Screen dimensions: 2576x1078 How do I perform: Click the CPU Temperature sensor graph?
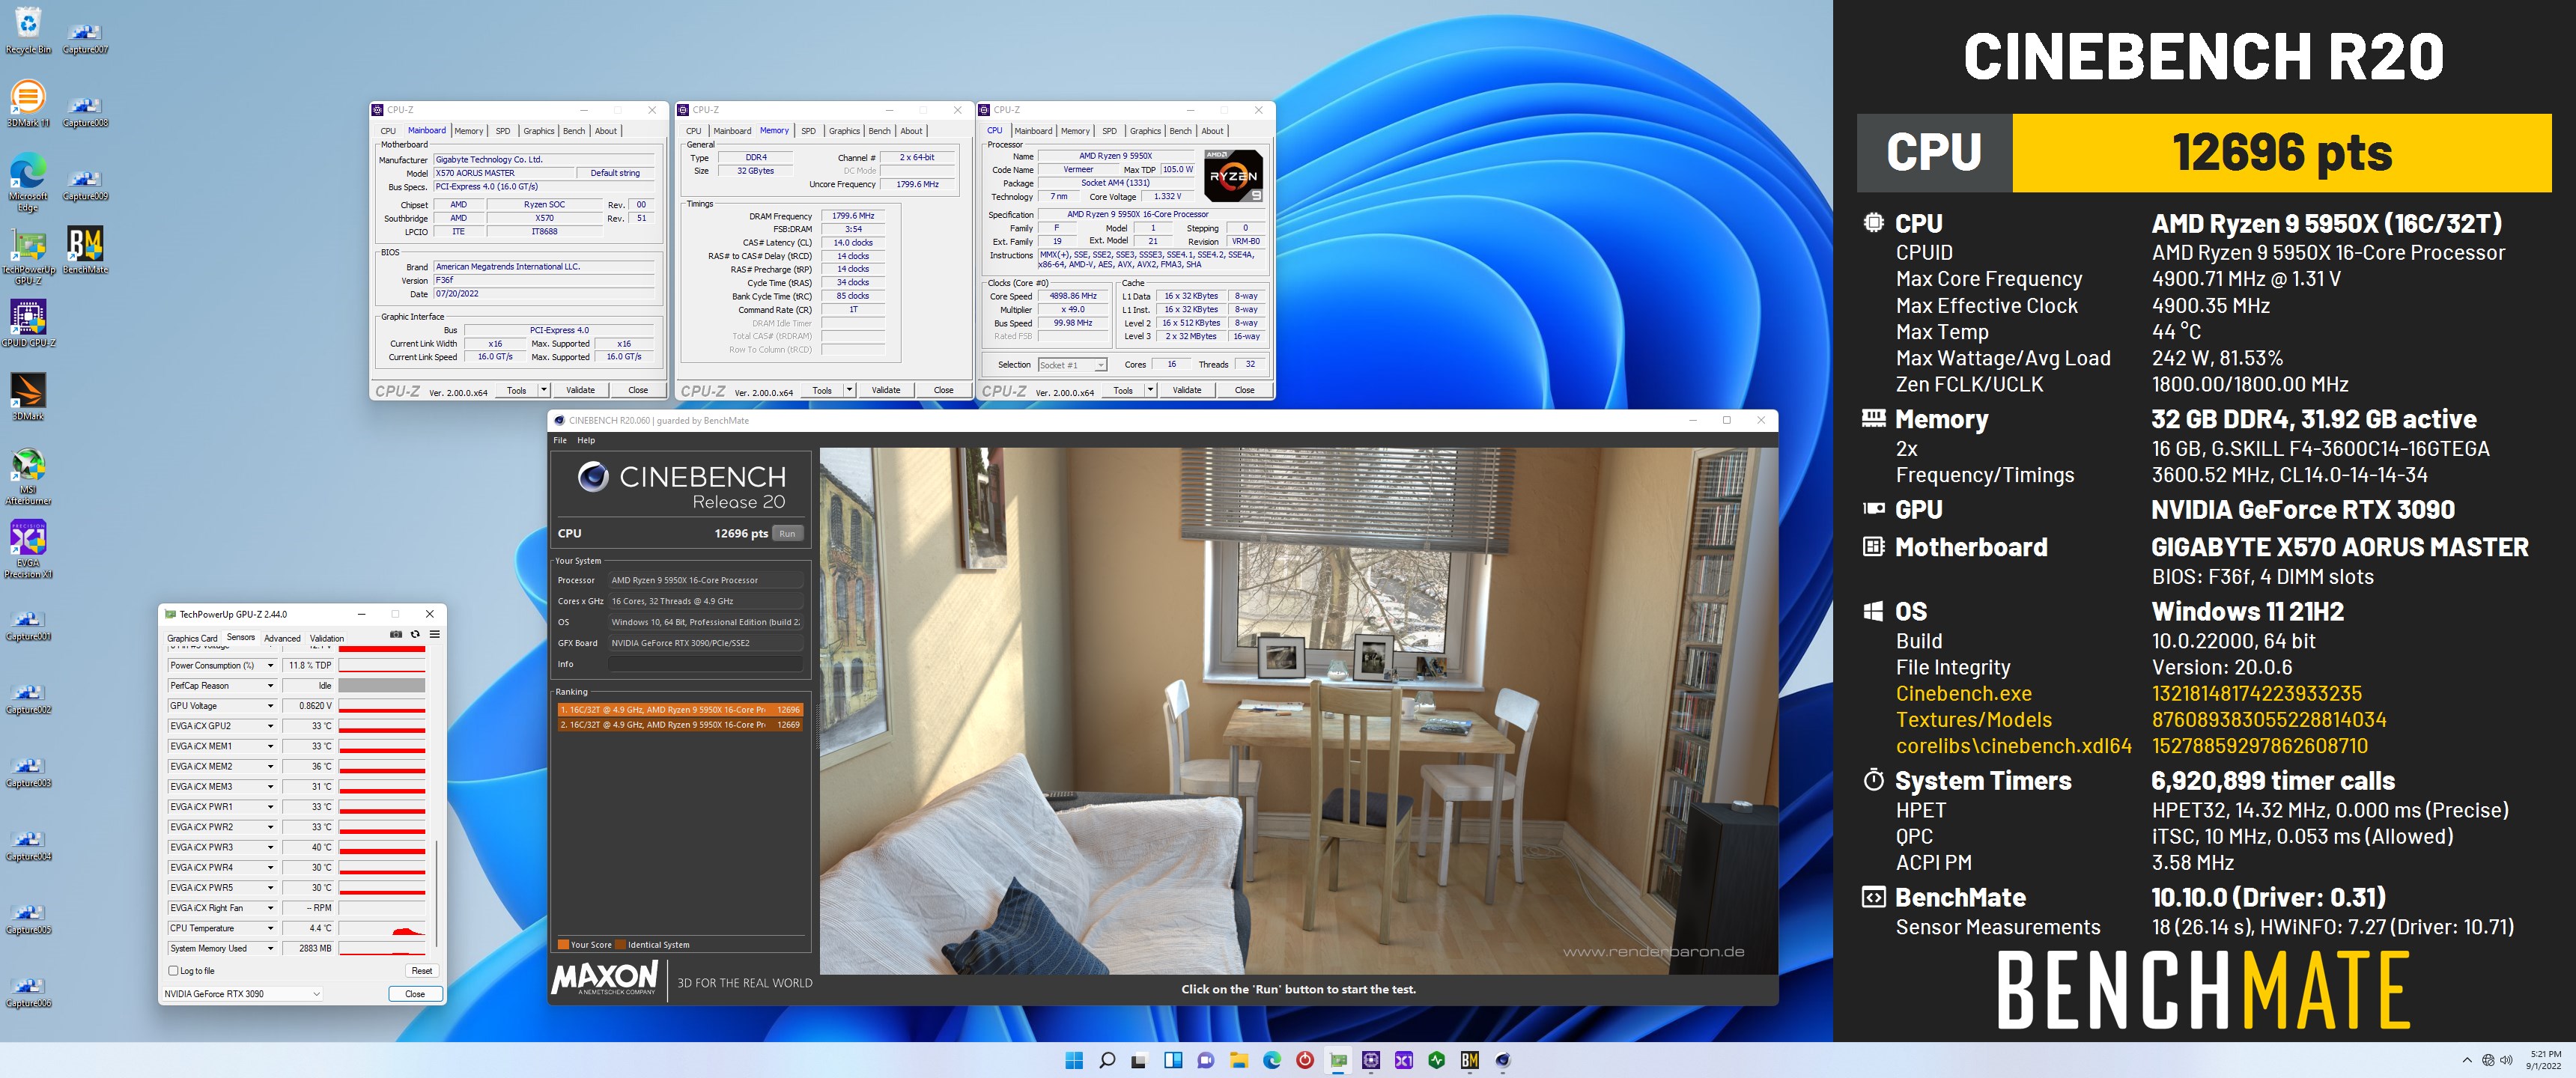[382, 928]
